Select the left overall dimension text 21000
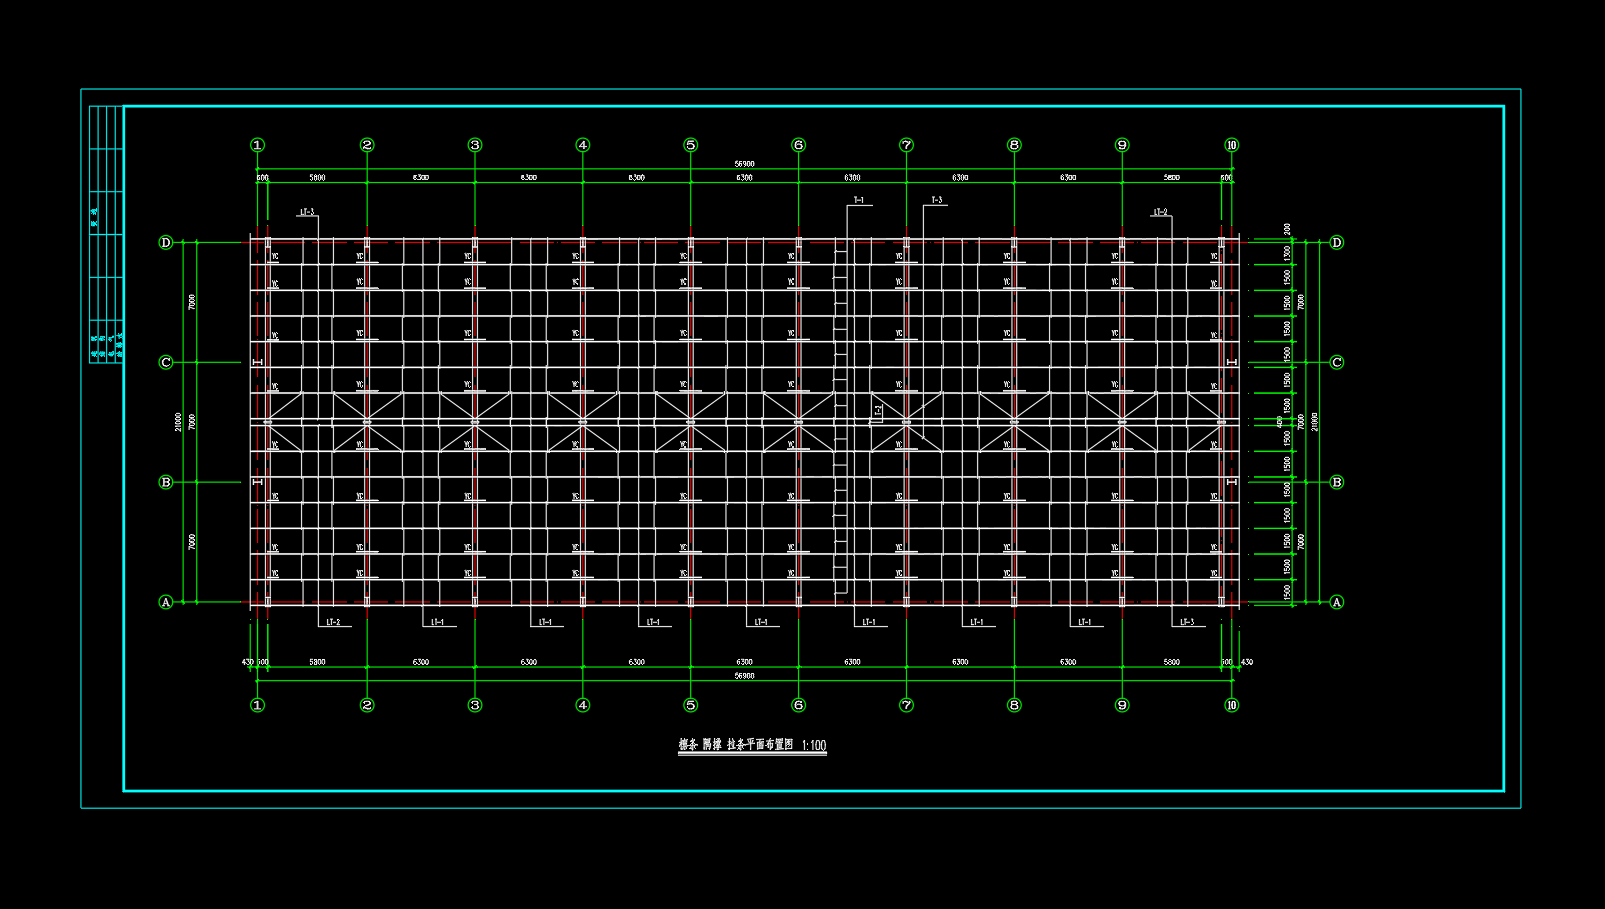 pos(178,422)
